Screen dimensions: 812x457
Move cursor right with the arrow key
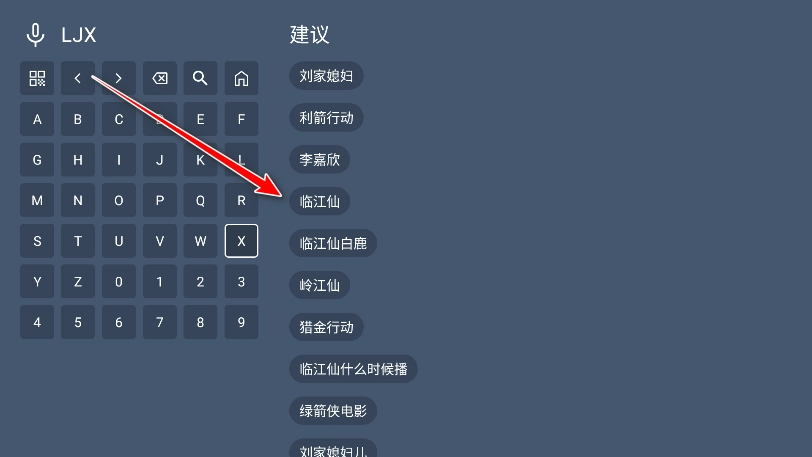pyautogui.click(x=119, y=78)
